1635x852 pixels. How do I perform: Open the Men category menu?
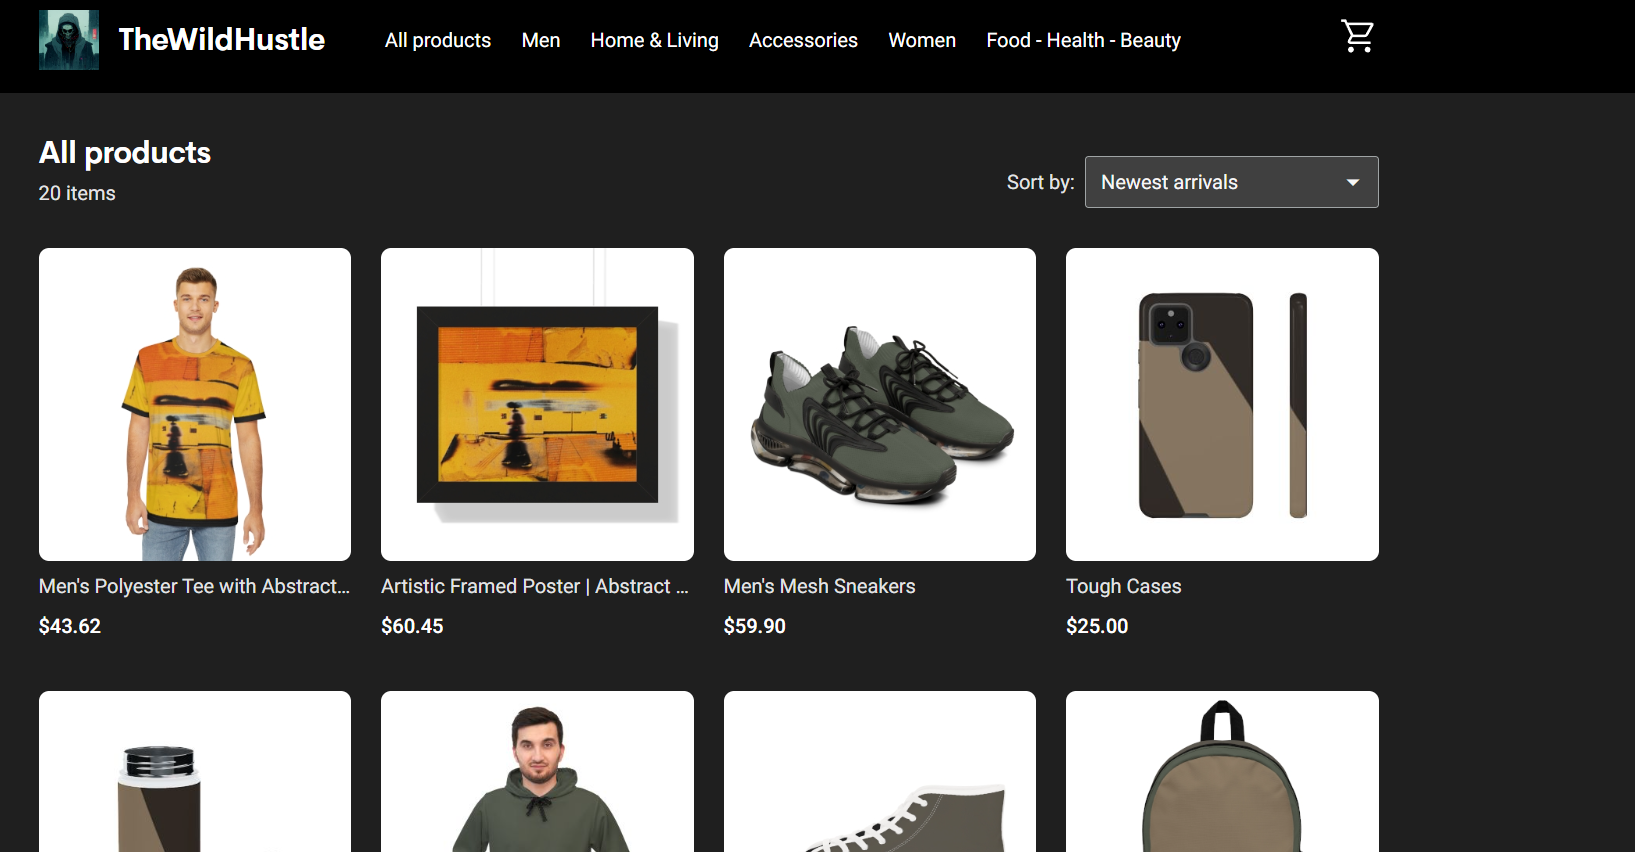pos(541,40)
